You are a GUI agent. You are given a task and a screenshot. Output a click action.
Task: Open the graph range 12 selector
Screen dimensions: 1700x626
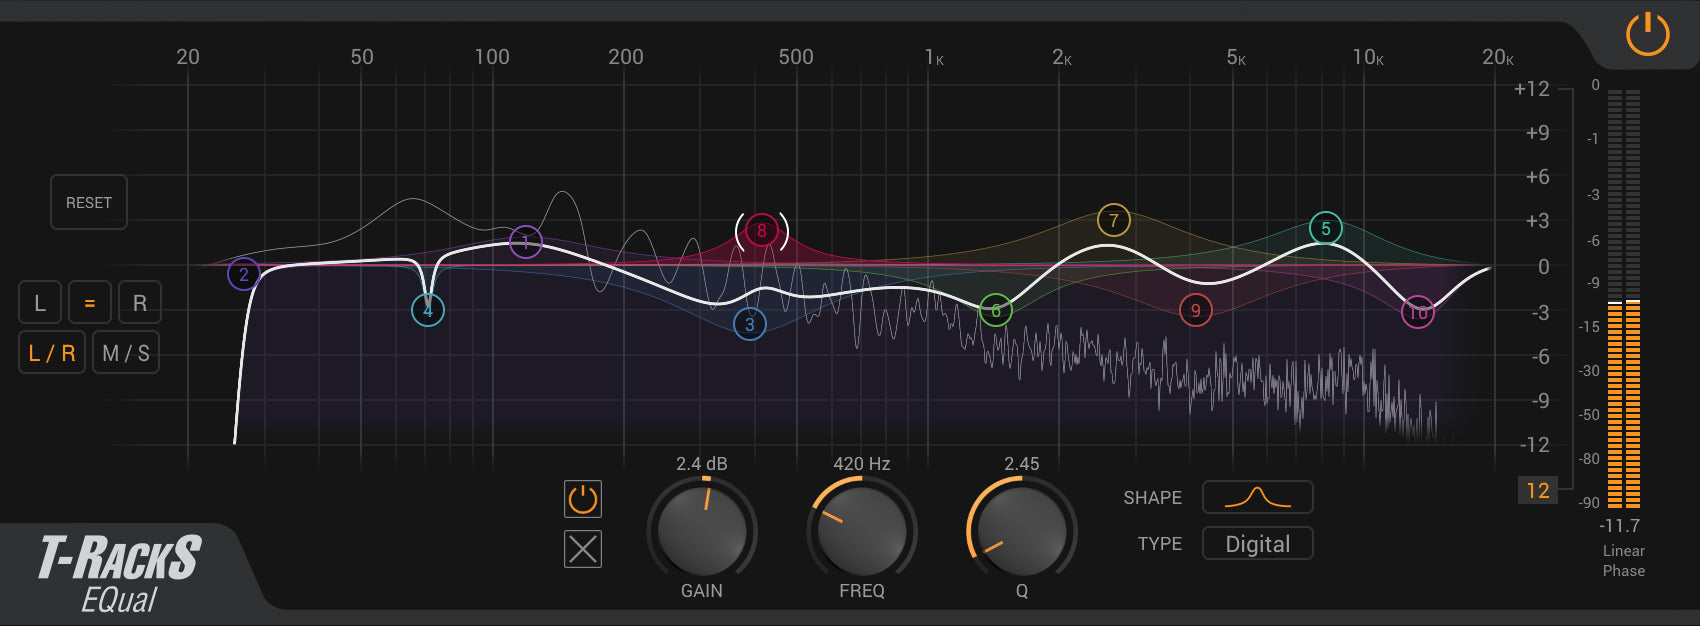pyautogui.click(x=1537, y=490)
